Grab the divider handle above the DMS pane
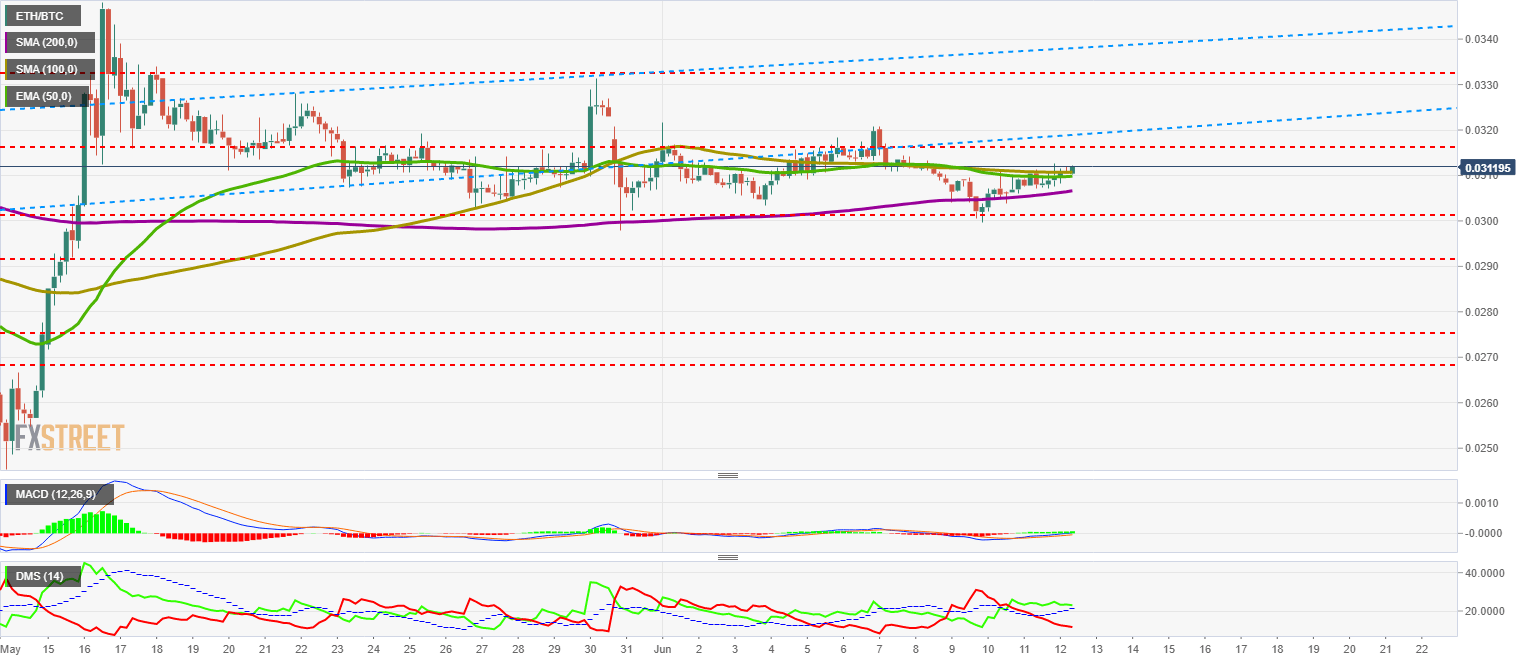Image resolution: width=1534 pixels, height=662 pixels. coord(728,557)
